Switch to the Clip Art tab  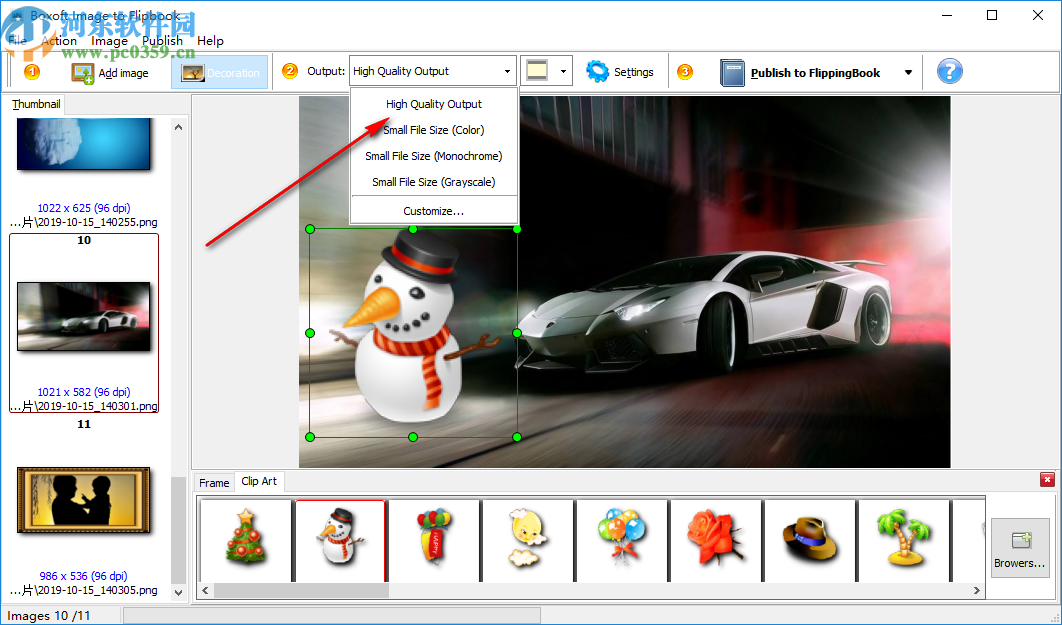259,482
